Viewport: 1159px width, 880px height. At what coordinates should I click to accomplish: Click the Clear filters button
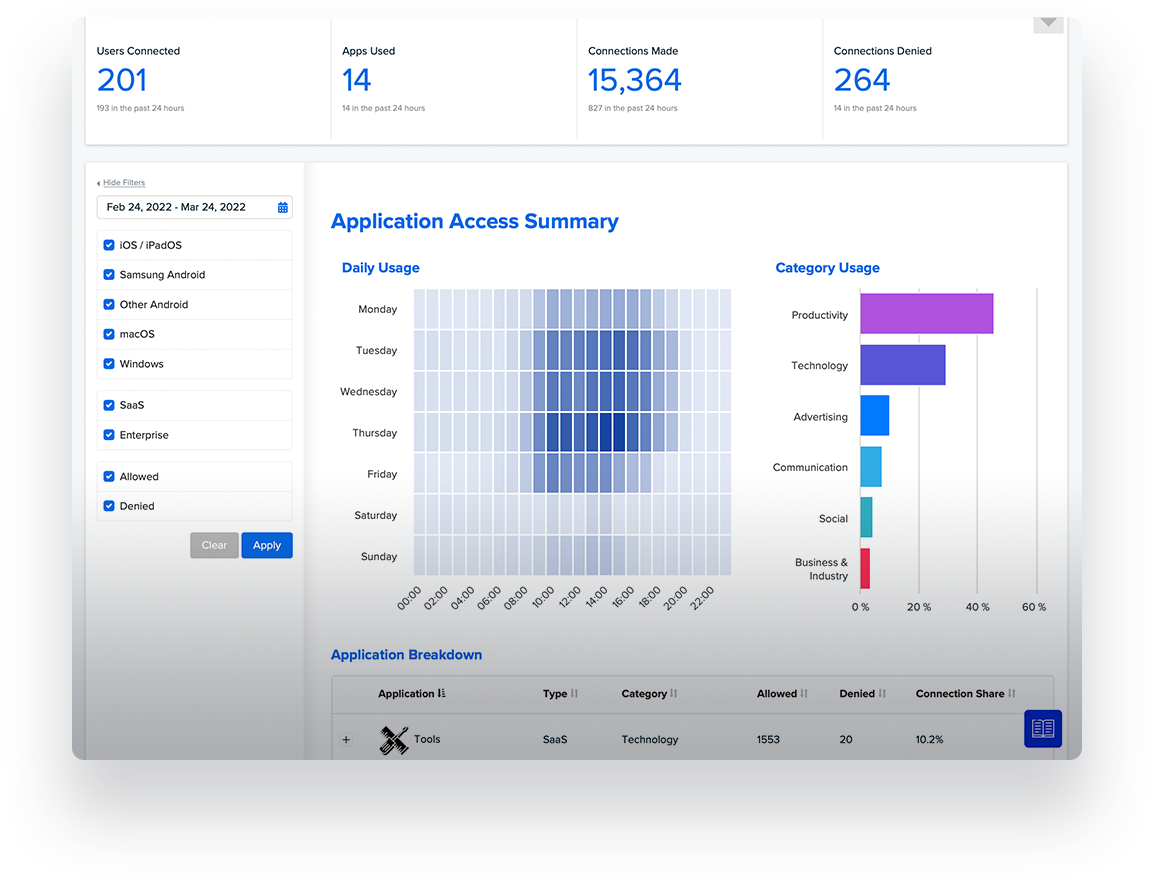tap(214, 545)
